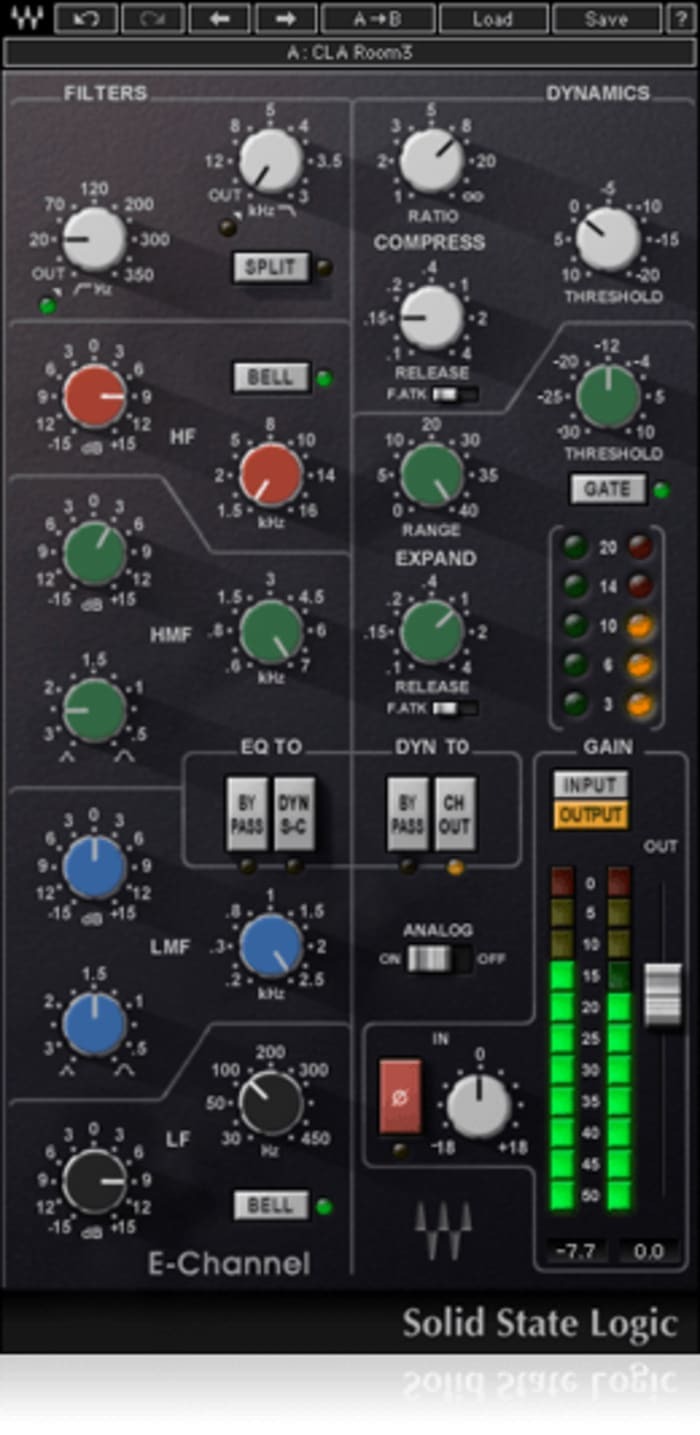
Task: Open the Save preset menu
Action: 607,18
